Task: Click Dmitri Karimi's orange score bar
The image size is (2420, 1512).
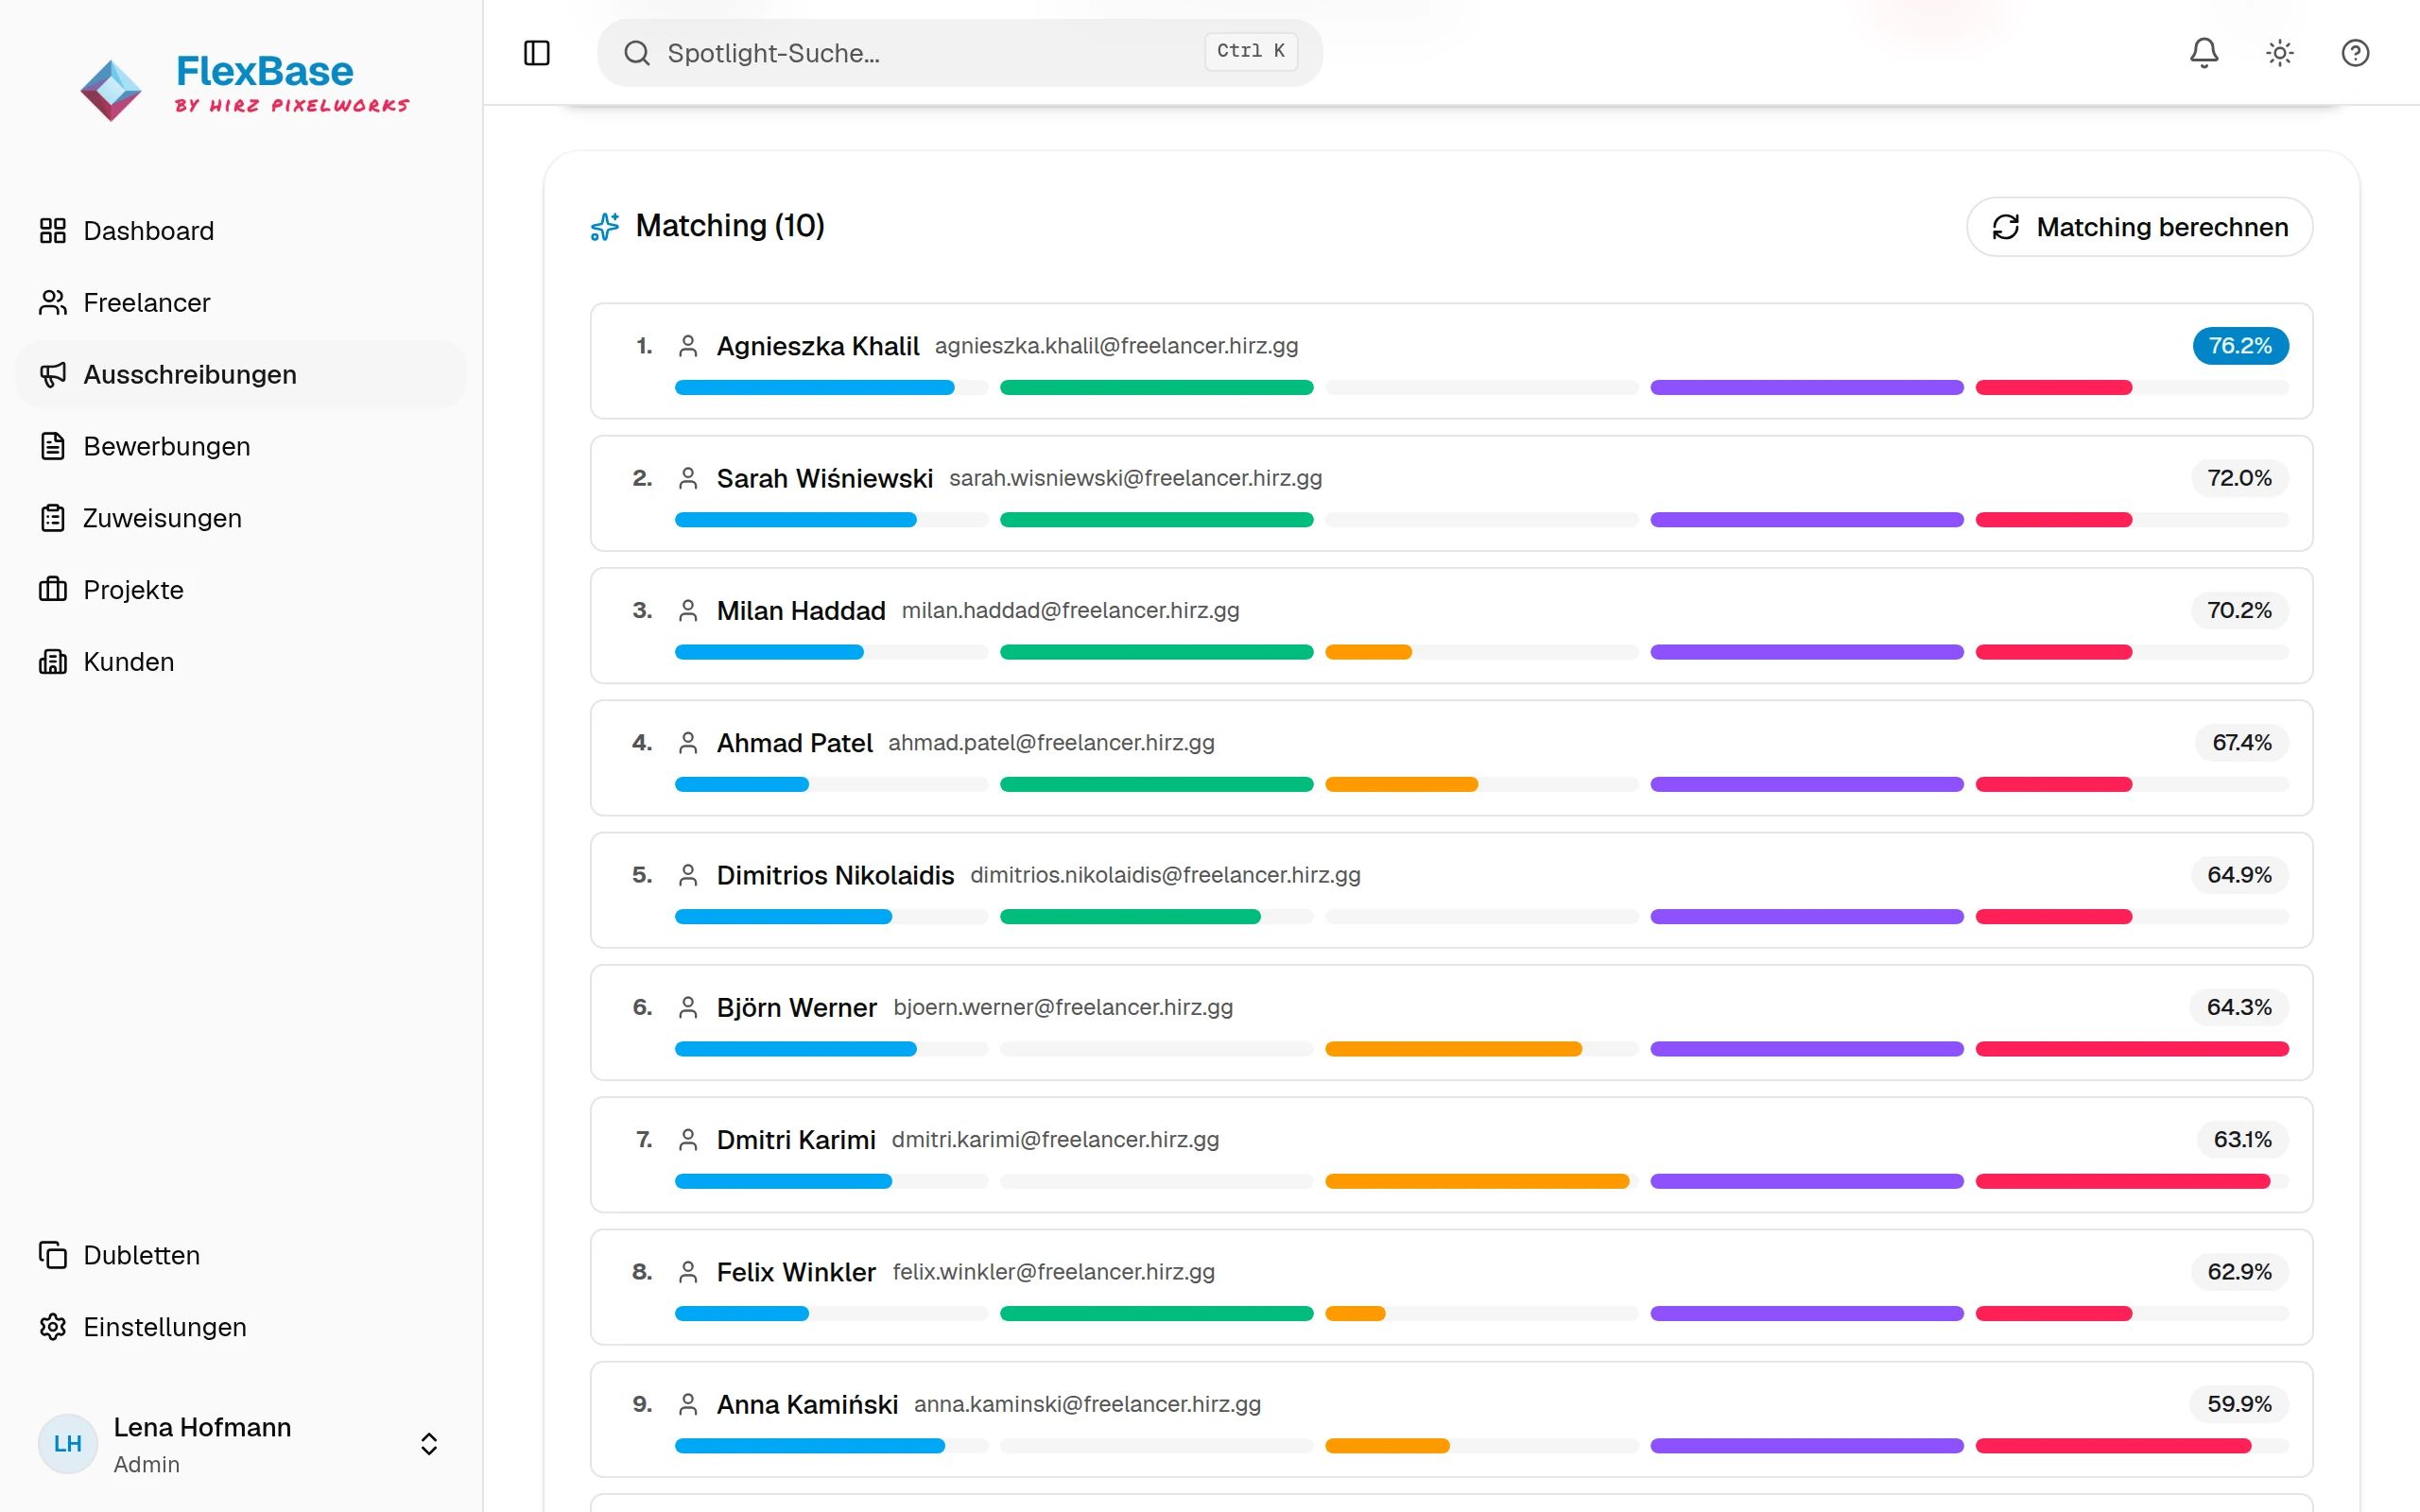Action: pyautogui.click(x=1477, y=1181)
